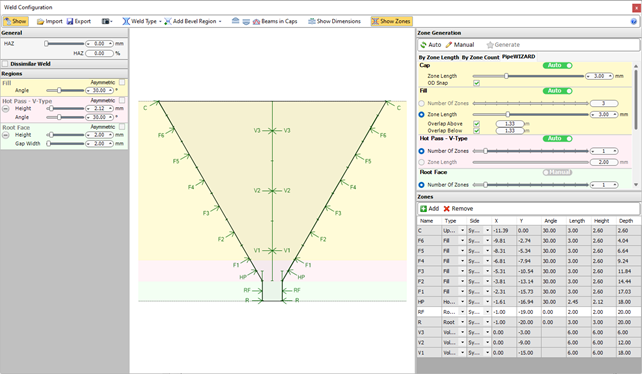Click the Manual zone generation button
642x374 pixels.
pos(459,45)
